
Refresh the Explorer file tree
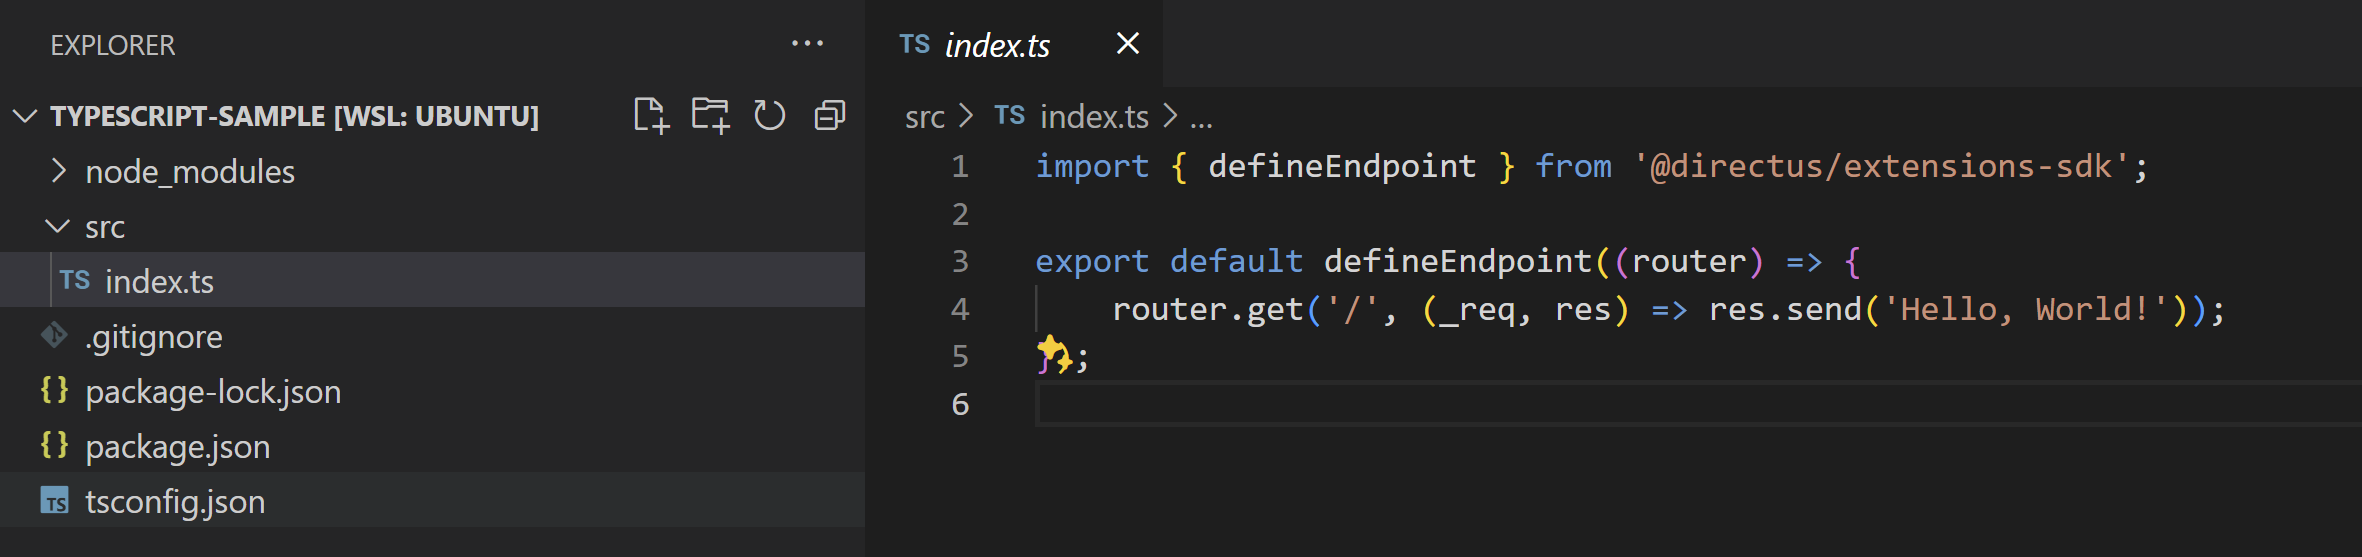coord(769,116)
